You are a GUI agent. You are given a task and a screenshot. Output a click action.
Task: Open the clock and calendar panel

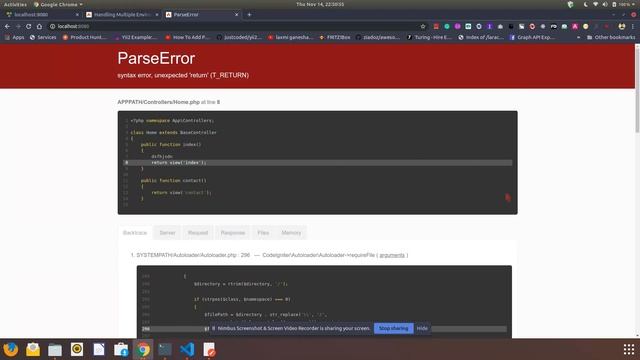(x=320, y=4)
